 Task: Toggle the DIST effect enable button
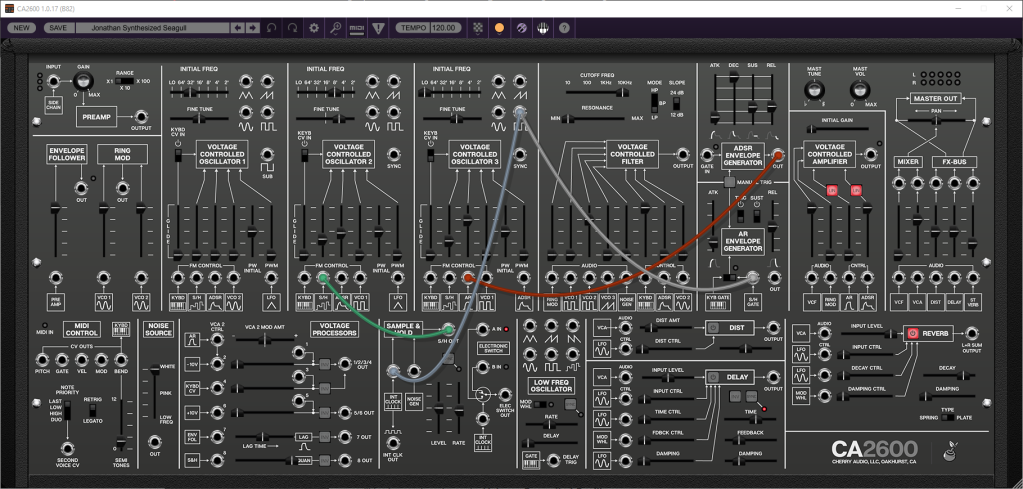point(713,327)
